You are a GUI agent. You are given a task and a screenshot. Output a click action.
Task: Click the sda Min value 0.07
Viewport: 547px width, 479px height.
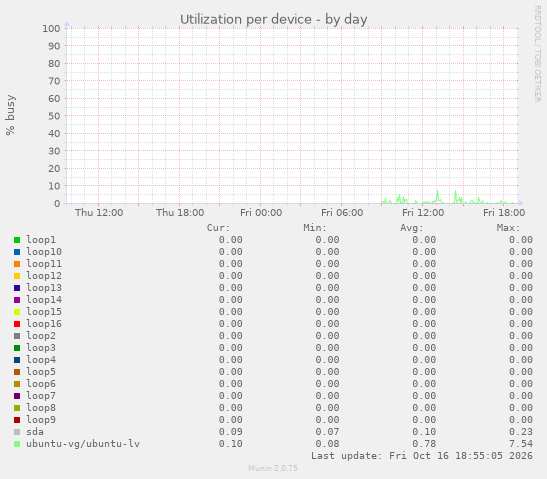tap(327, 432)
